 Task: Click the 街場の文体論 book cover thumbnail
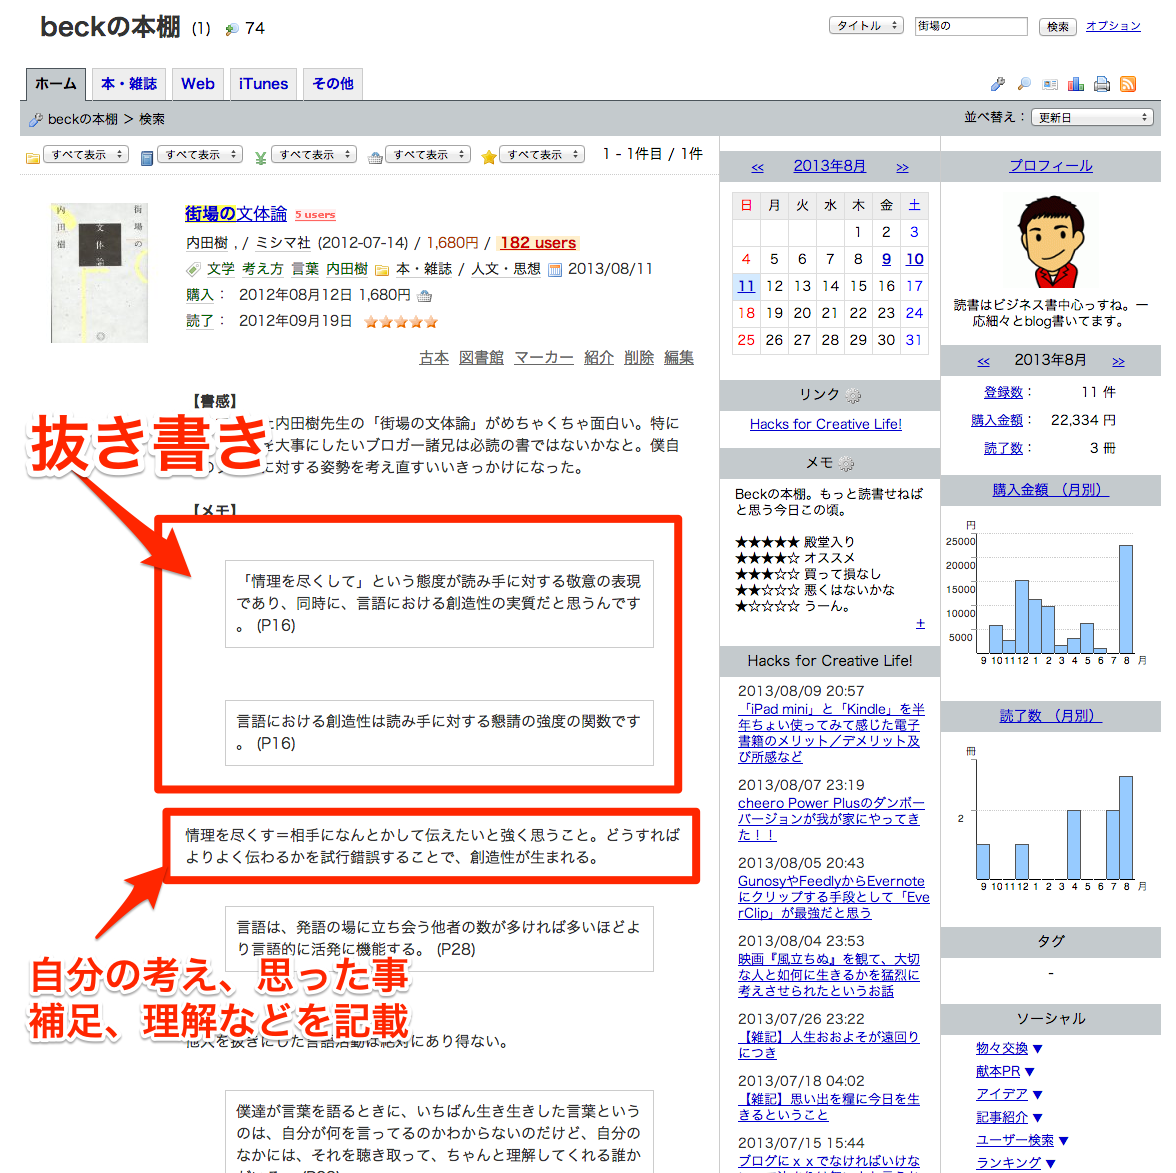click(x=99, y=273)
